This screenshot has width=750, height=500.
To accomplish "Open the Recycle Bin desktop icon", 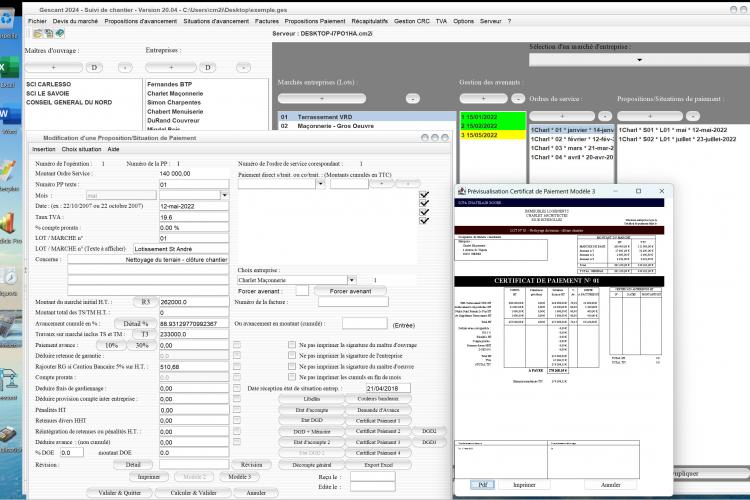I will click(x=7, y=19).
